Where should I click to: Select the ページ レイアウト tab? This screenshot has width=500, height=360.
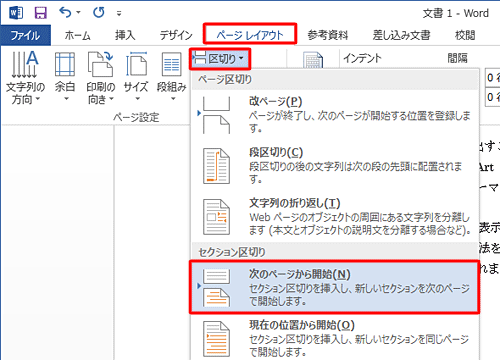point(250,35)
